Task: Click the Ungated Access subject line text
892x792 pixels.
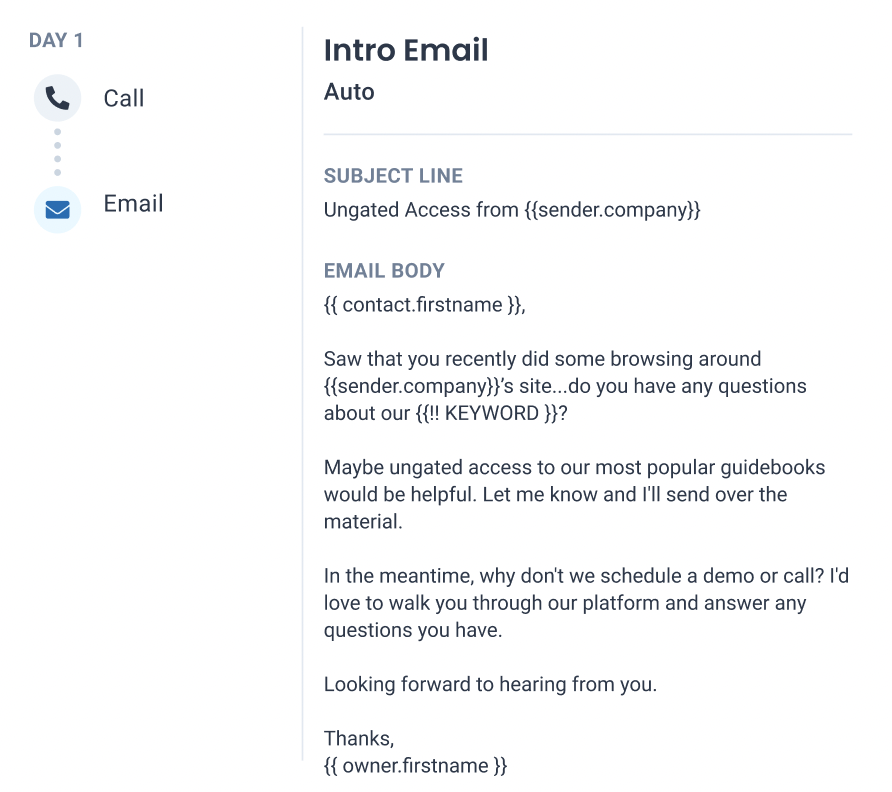Action: 511,210
